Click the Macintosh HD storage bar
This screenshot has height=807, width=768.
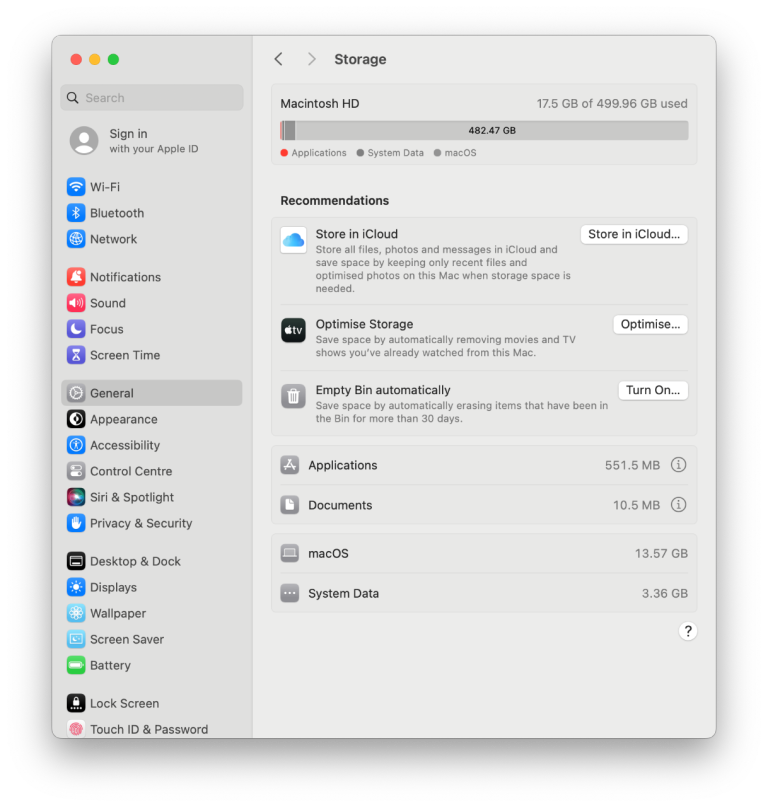[x=484, y=130]
